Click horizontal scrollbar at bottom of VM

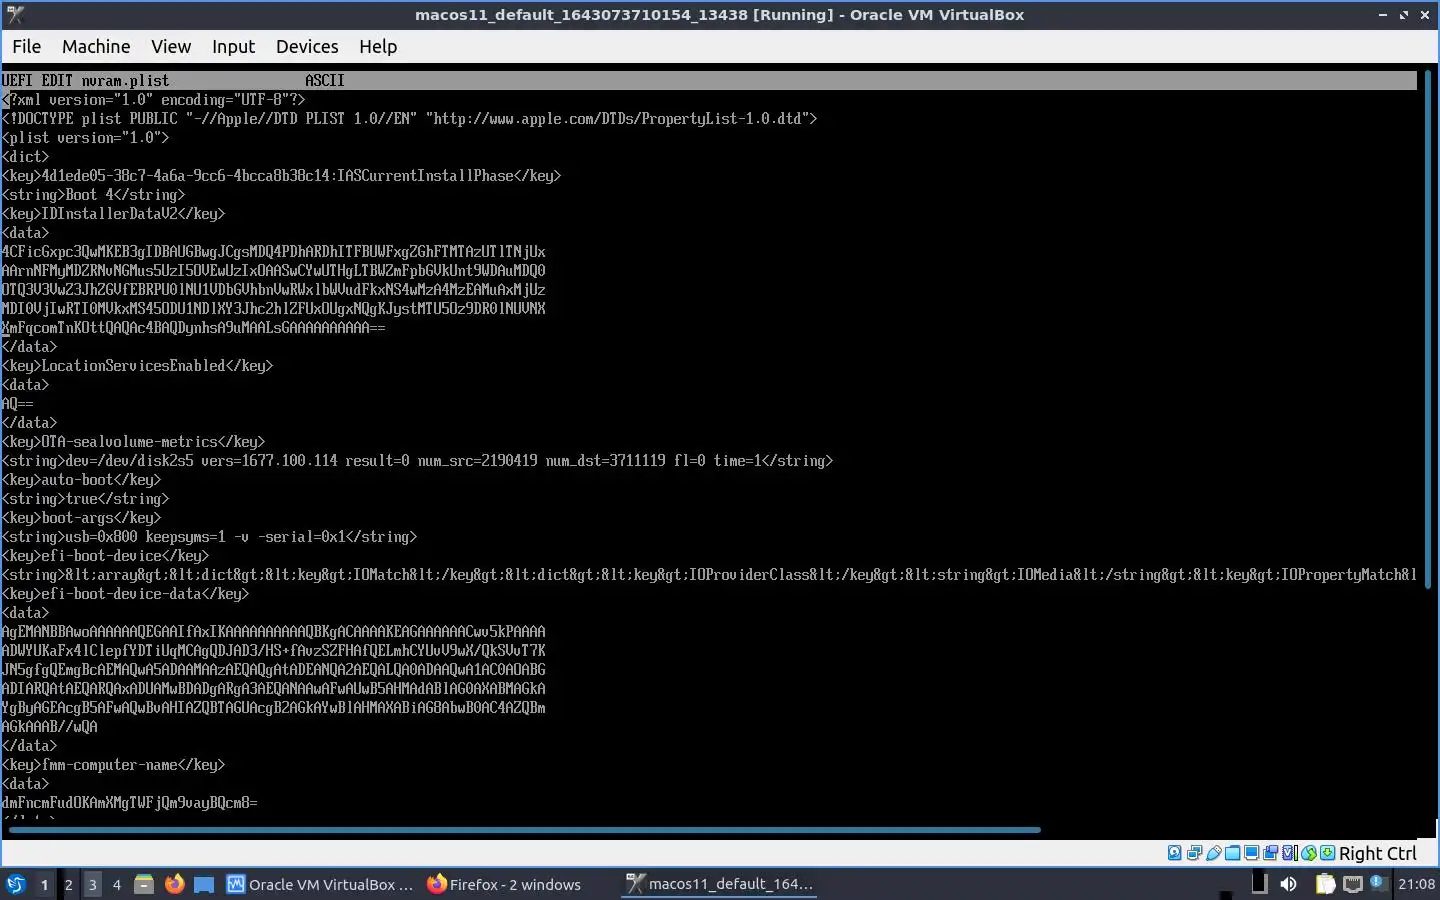(525, 829)
